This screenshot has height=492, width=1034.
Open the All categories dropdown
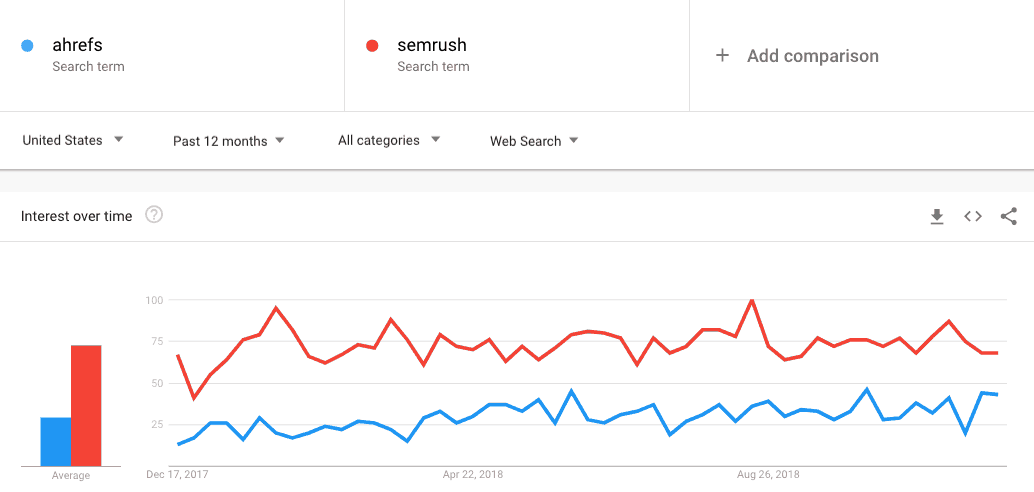coord(388,140)
